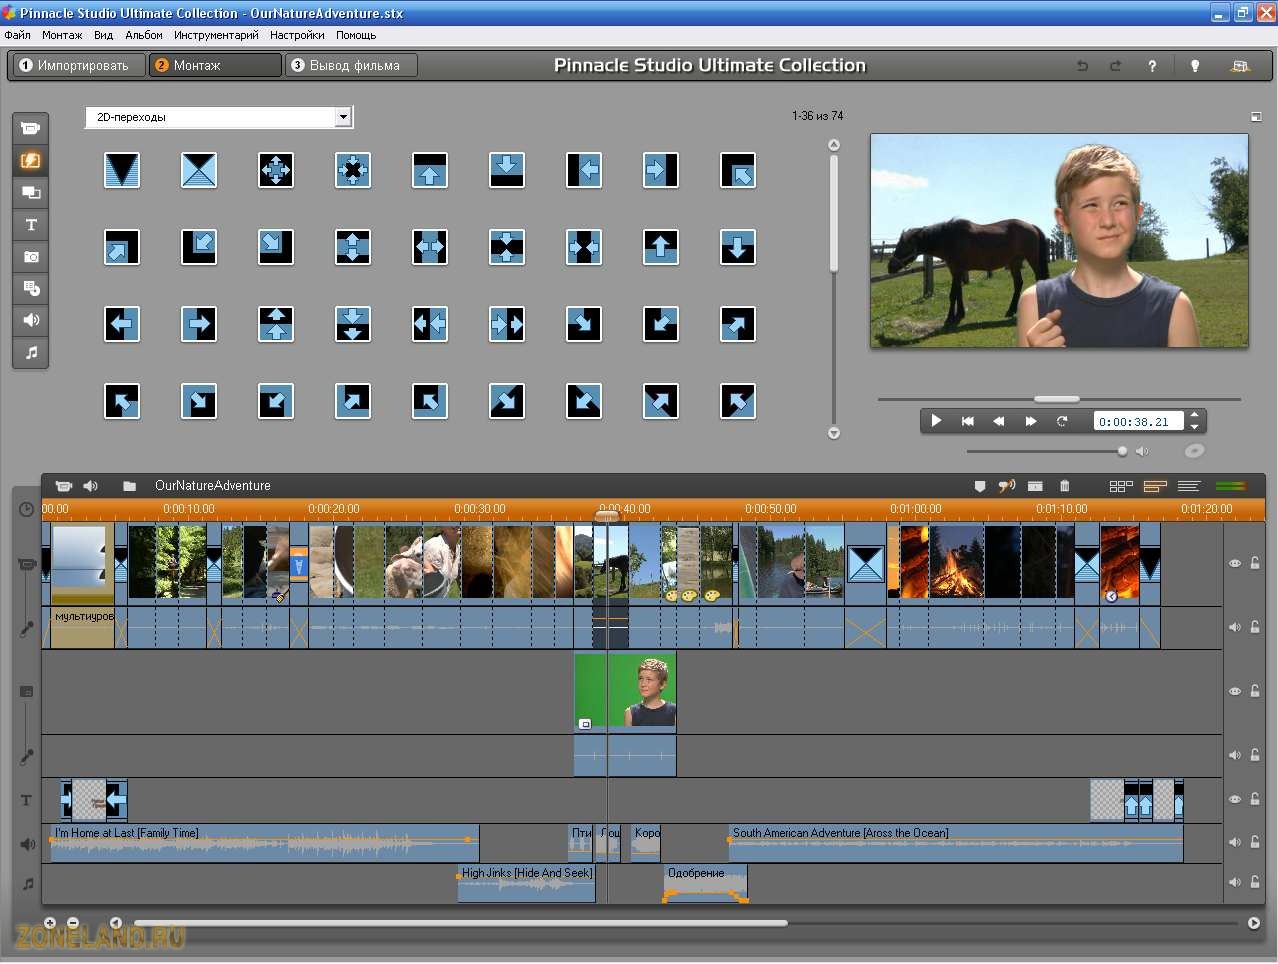Split the clip with the razor icon
This screenshot has height=964, width=1278.
pos(1035,486)
